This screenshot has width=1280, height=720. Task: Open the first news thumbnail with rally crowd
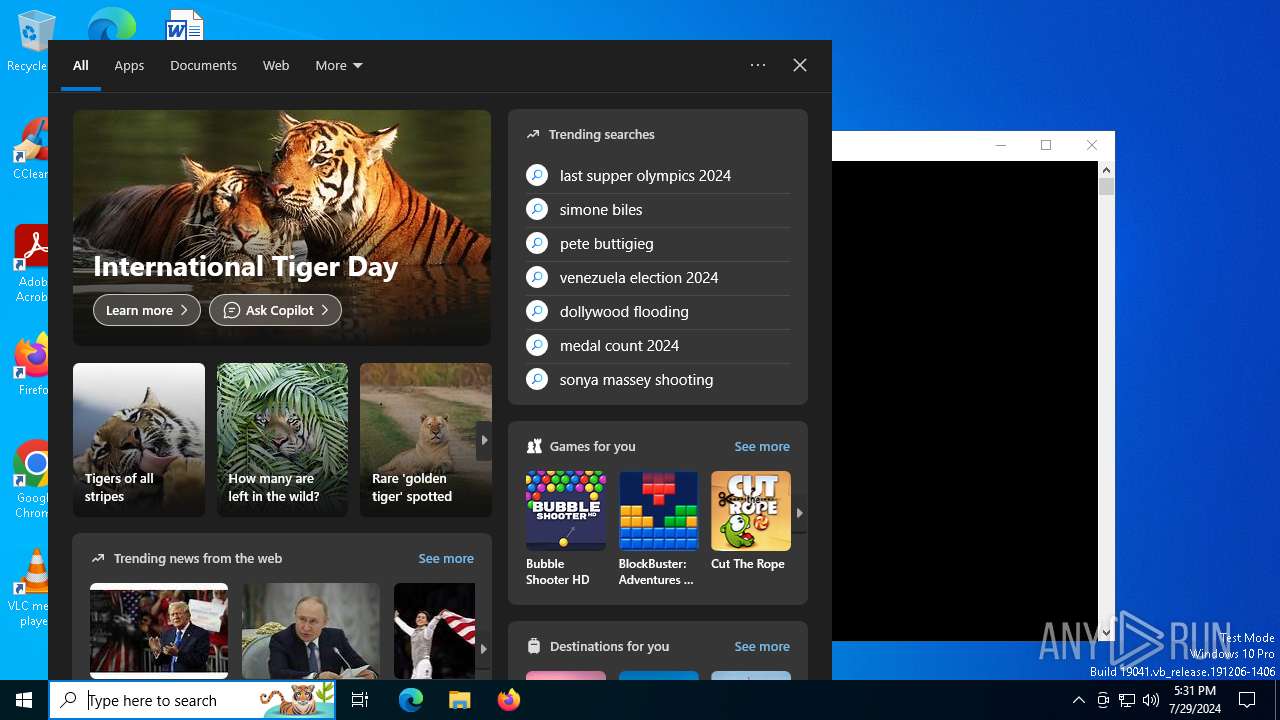click(x=159, y=631)
